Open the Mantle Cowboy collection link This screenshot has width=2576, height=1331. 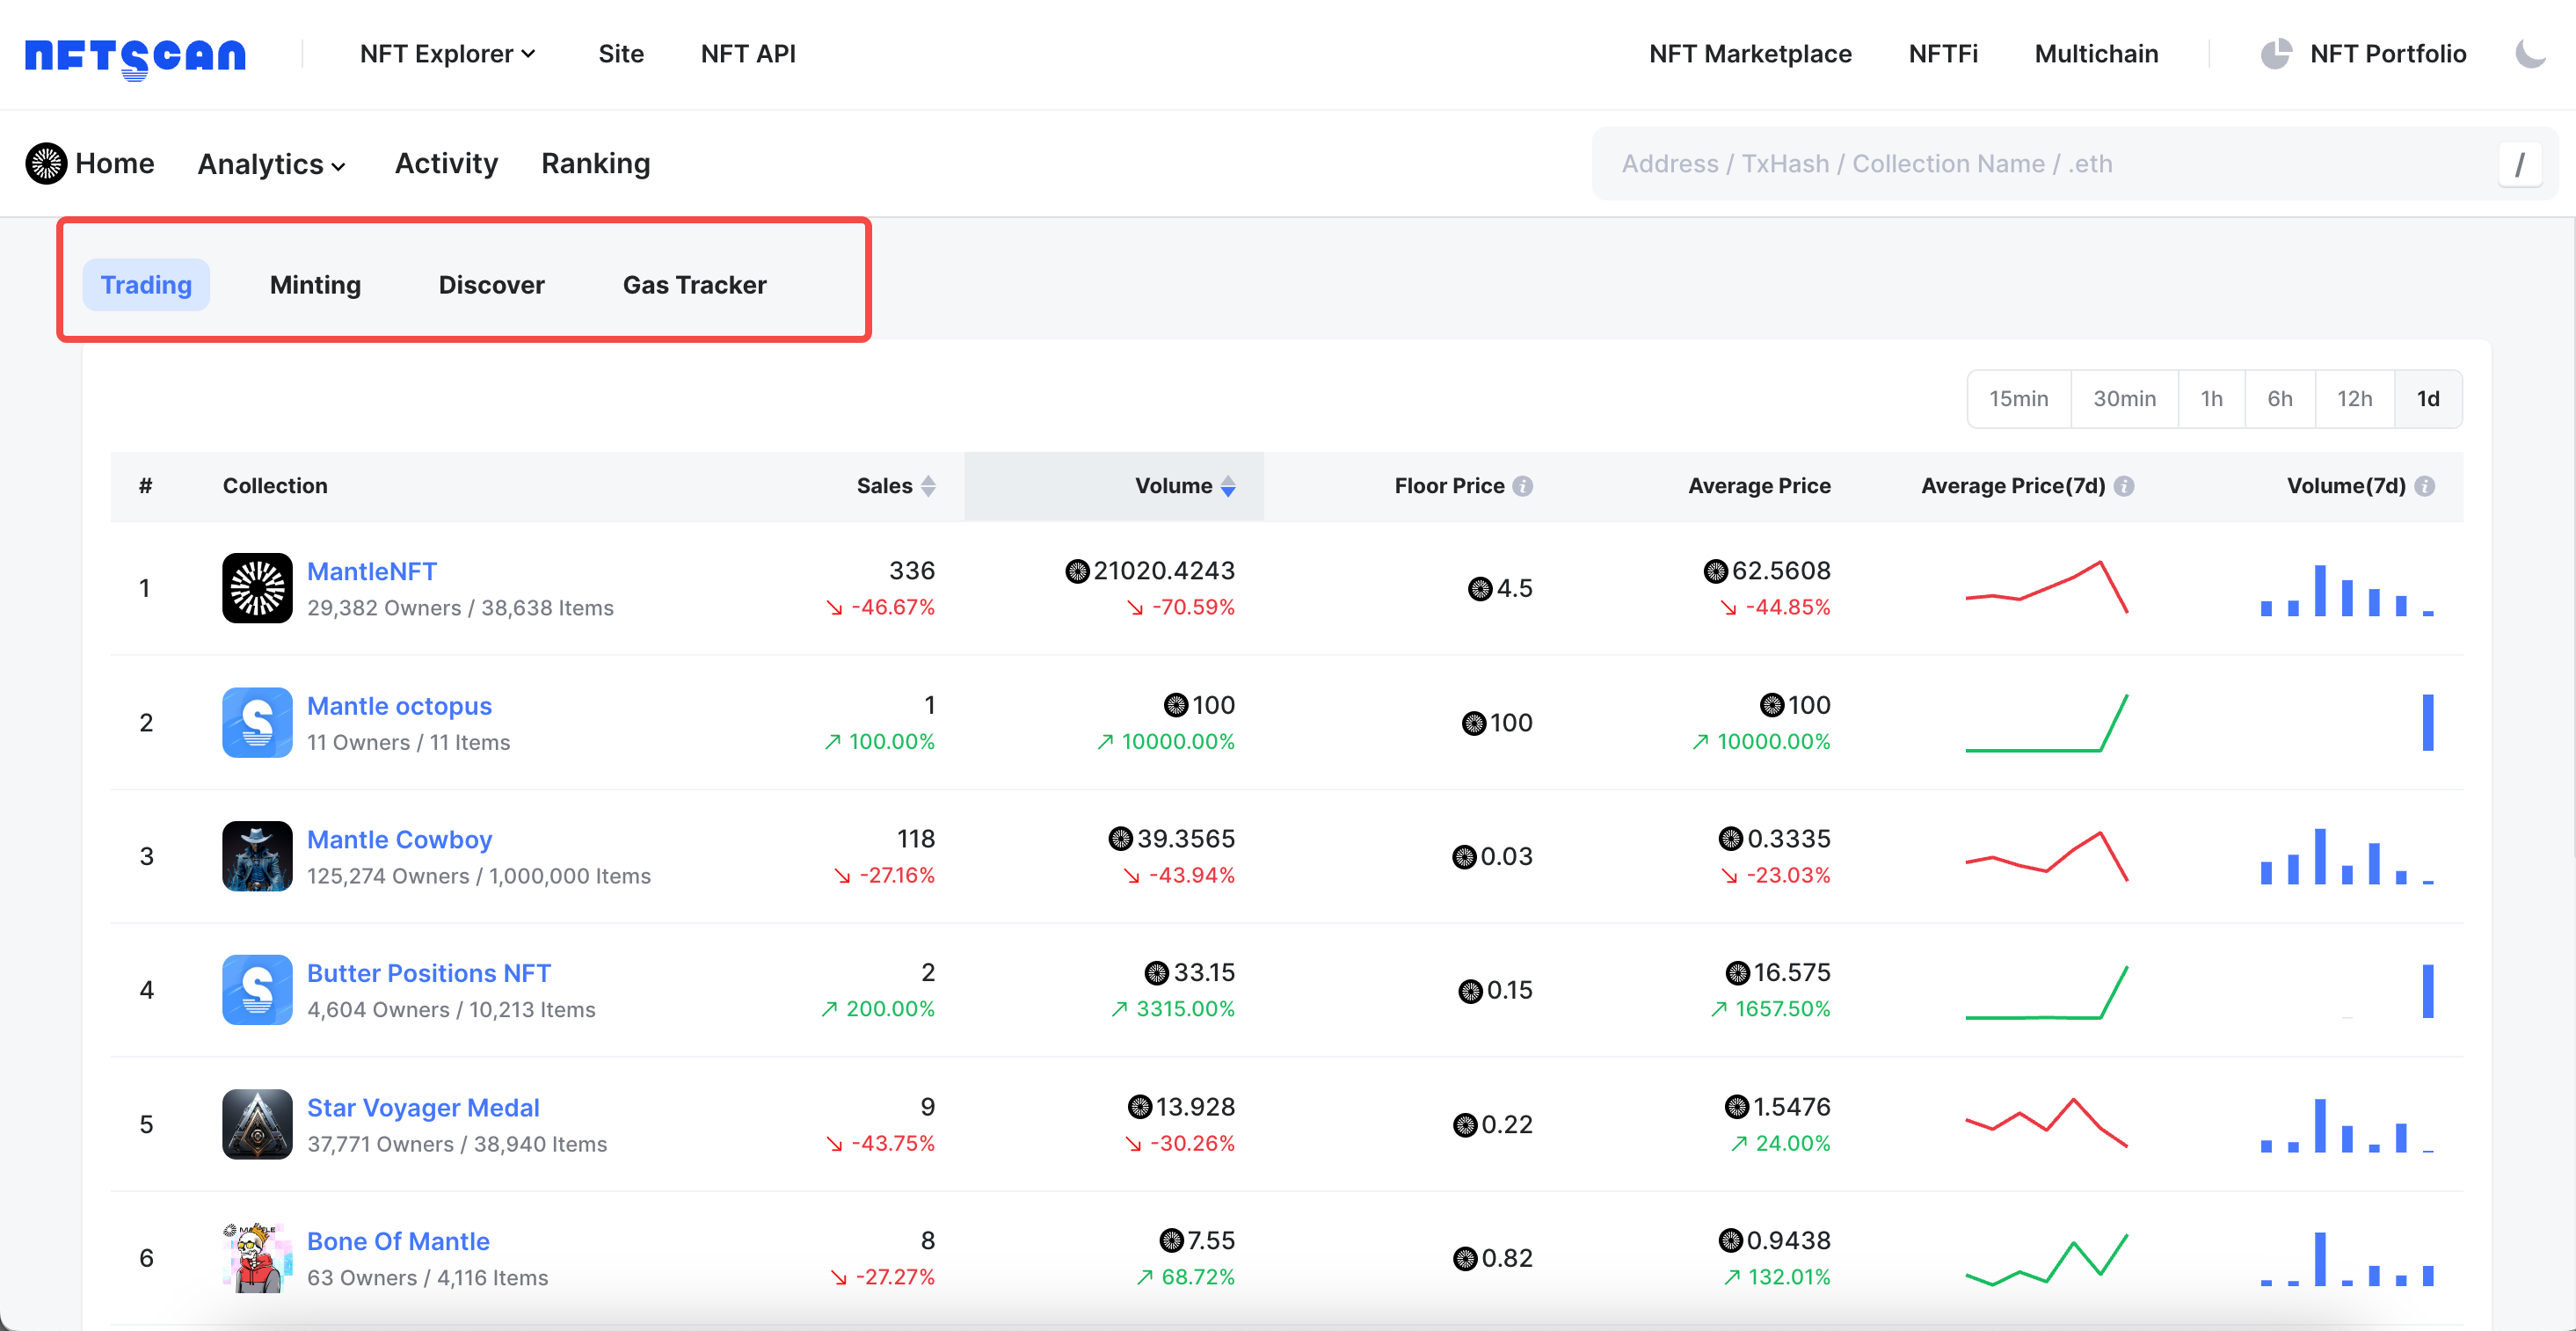click(x=399, y=839)
